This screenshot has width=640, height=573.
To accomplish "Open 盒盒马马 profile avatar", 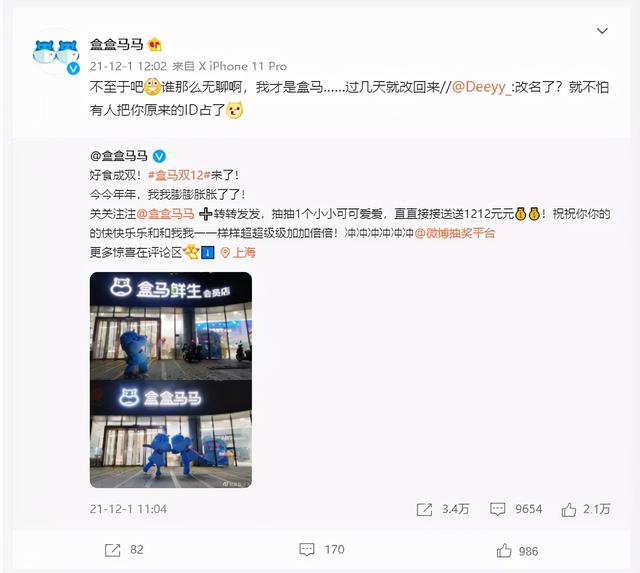I will coord(56,52).
